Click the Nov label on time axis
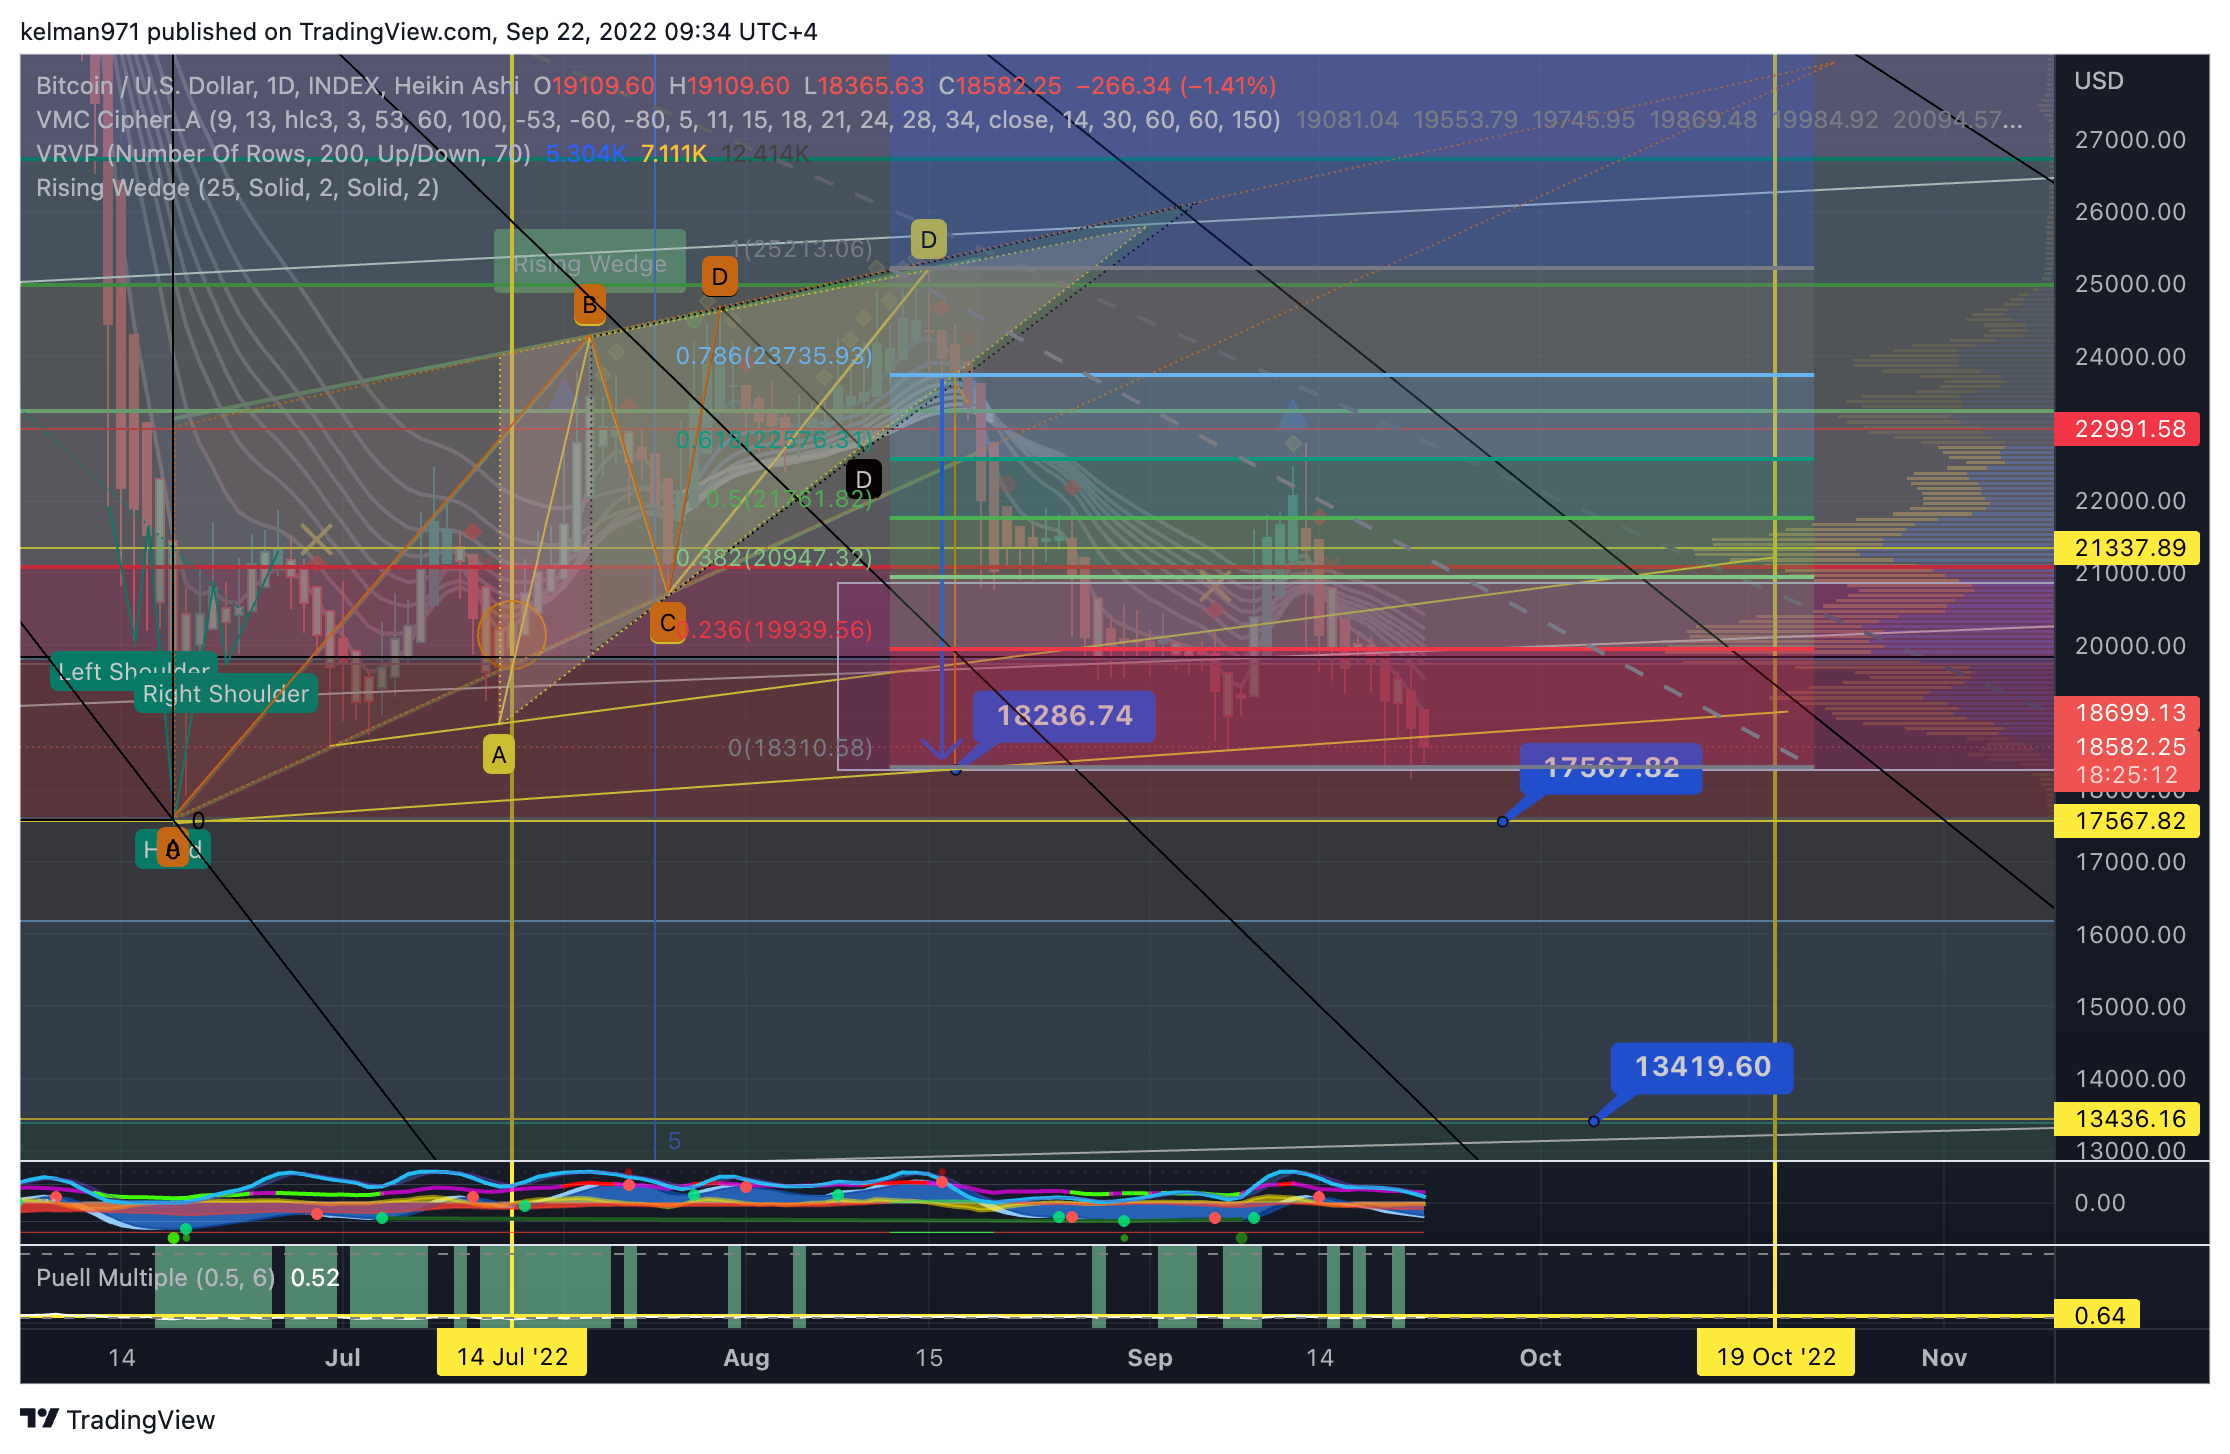Viewport: 2230px width, 1454px height. click(1944, 1357)
